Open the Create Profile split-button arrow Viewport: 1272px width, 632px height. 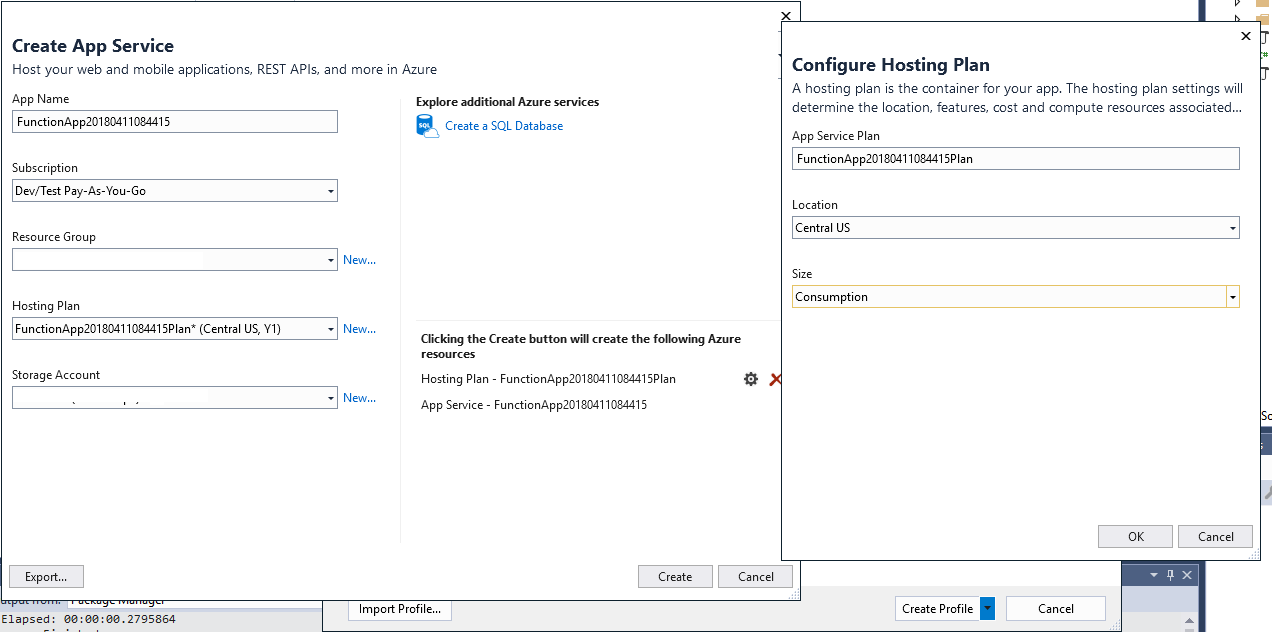[x=987, y=608]
